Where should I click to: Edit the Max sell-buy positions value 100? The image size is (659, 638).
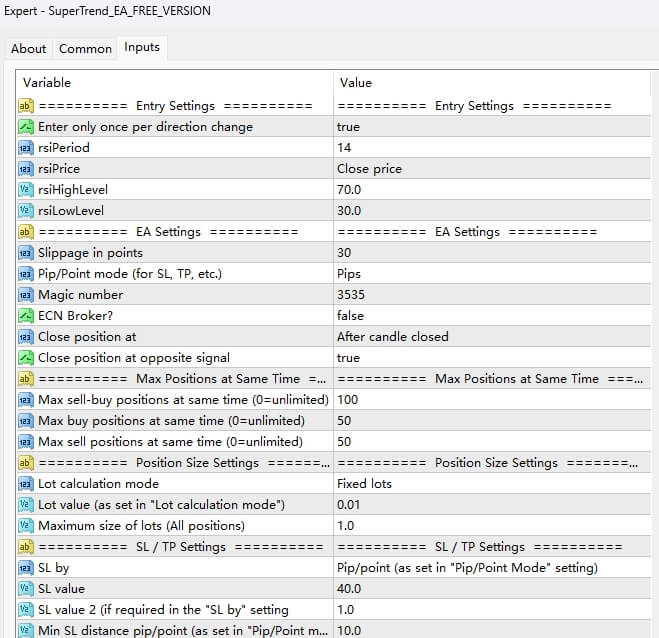coord(492,400)
